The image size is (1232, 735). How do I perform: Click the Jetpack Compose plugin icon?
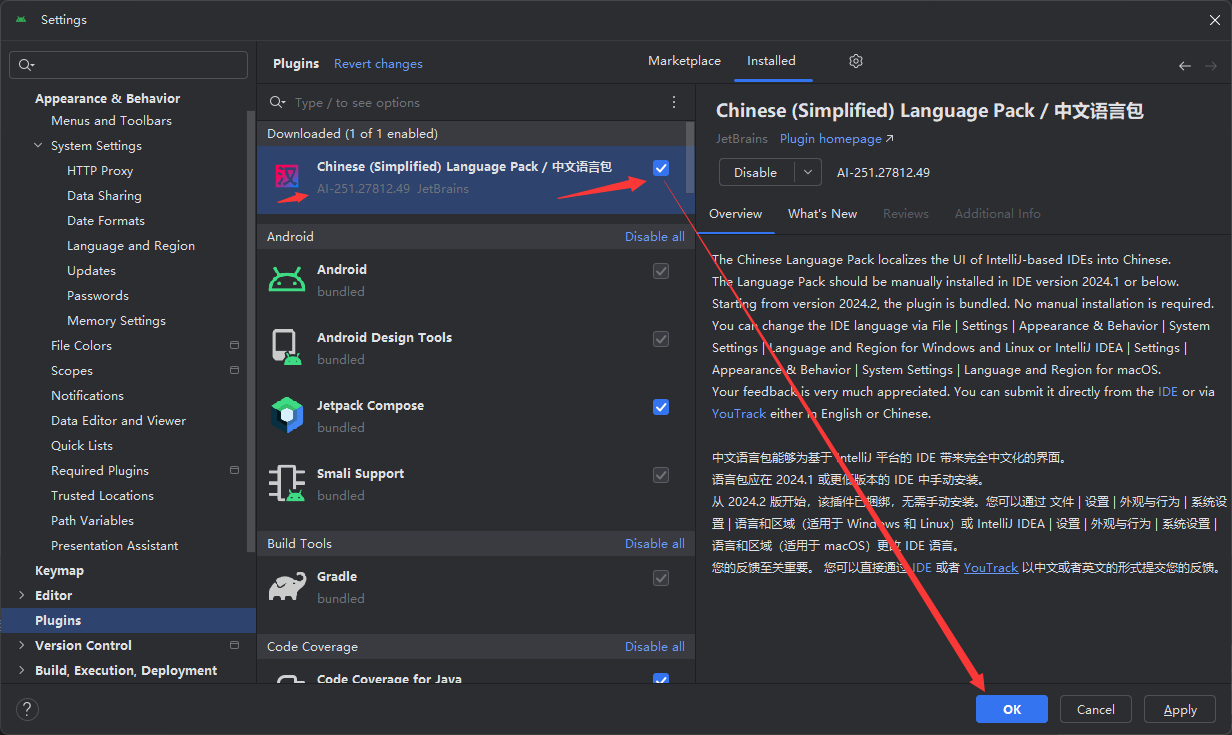pos(287,415)
